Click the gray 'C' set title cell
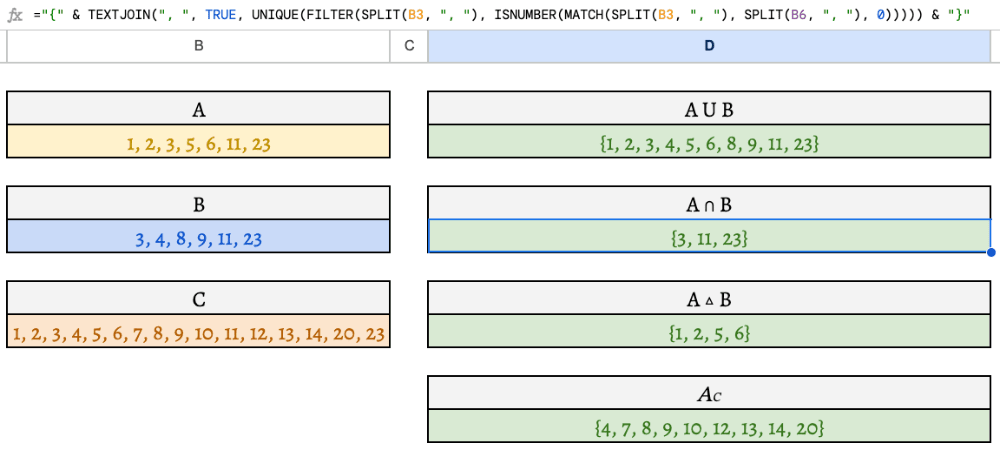 tap(198, 298)
